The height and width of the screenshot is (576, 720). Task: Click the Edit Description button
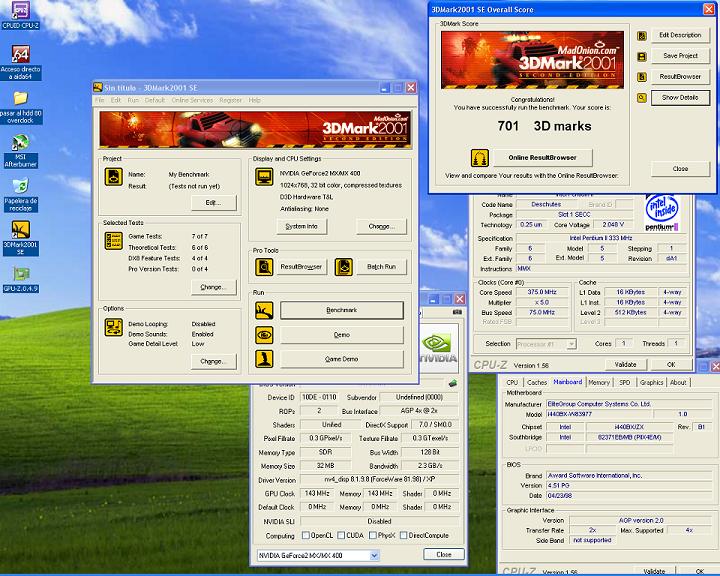click(680, 35)
